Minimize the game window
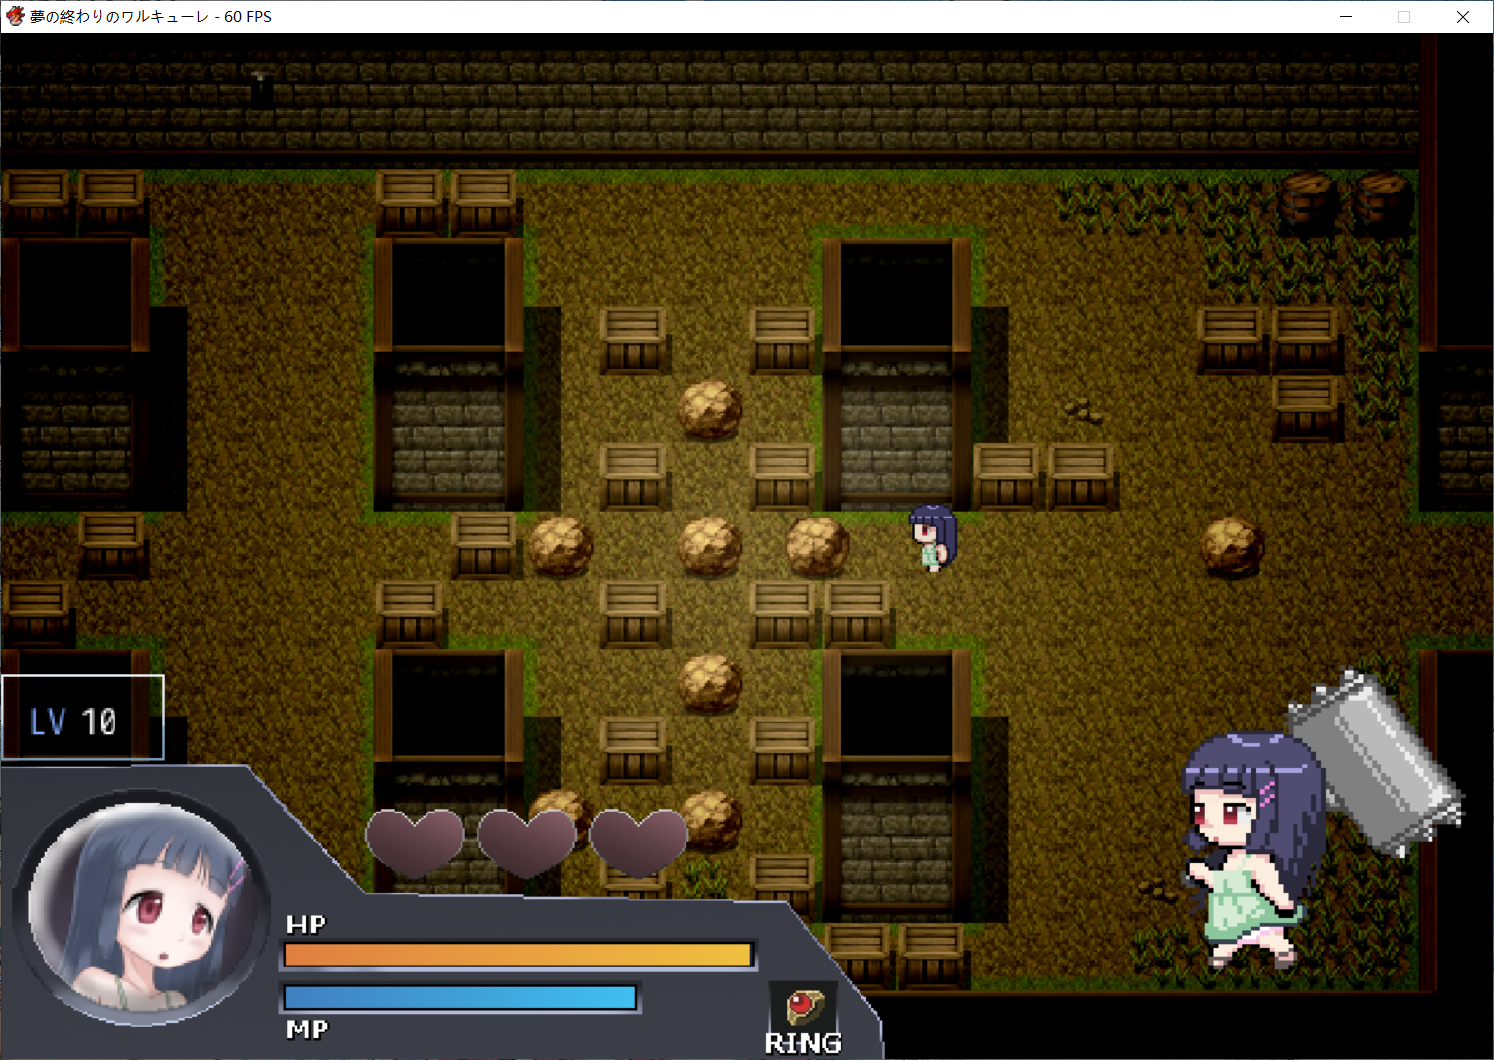The height and width of the screenshot is (1060, 1494). point(1346,17)
